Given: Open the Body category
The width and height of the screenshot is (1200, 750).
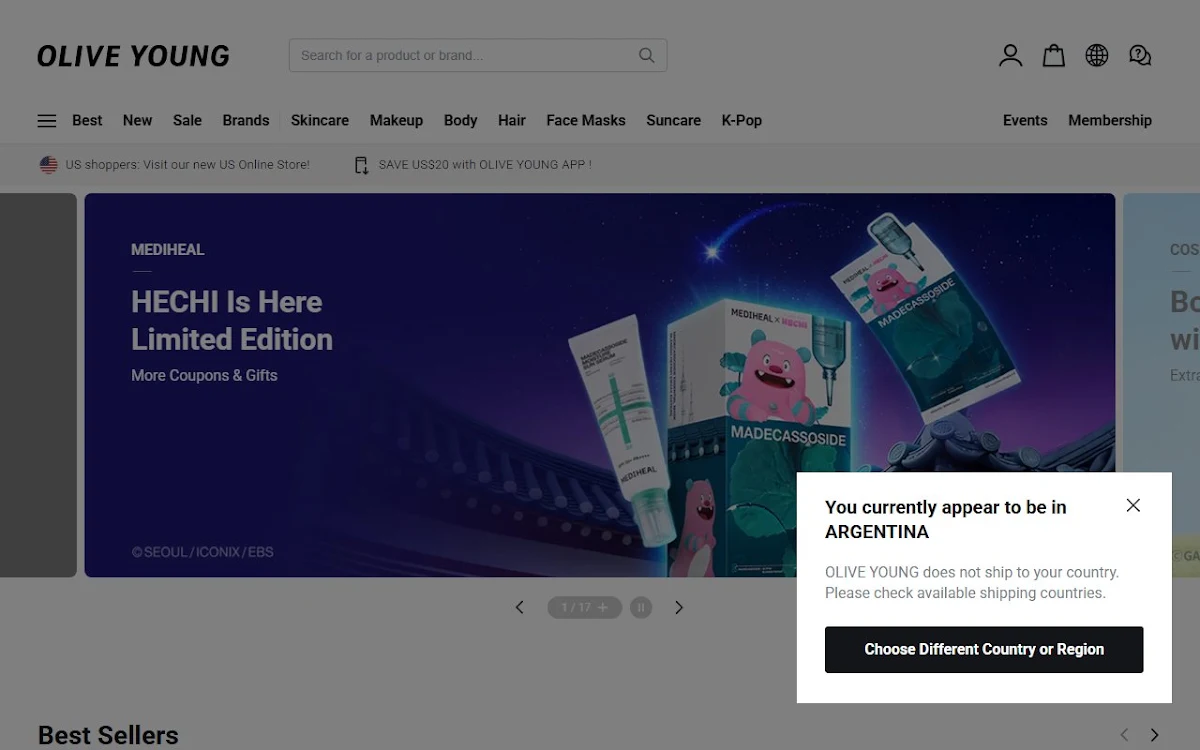Looking at the screenshot, I should [460, 120].
